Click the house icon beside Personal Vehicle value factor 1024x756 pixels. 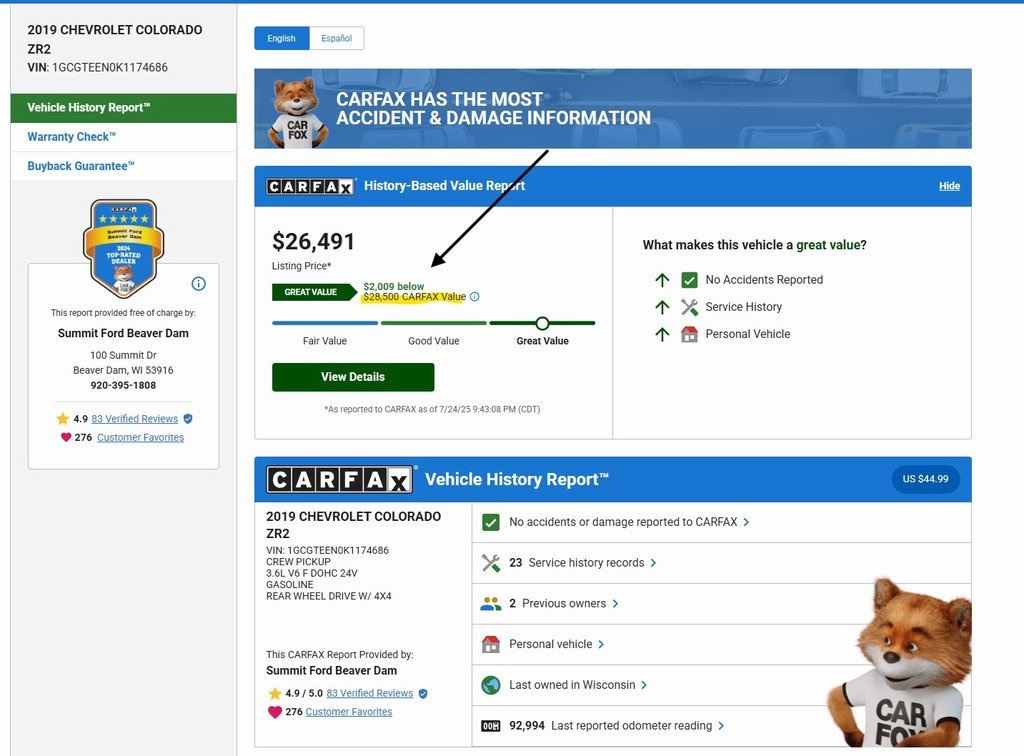[x=689, y=334]
